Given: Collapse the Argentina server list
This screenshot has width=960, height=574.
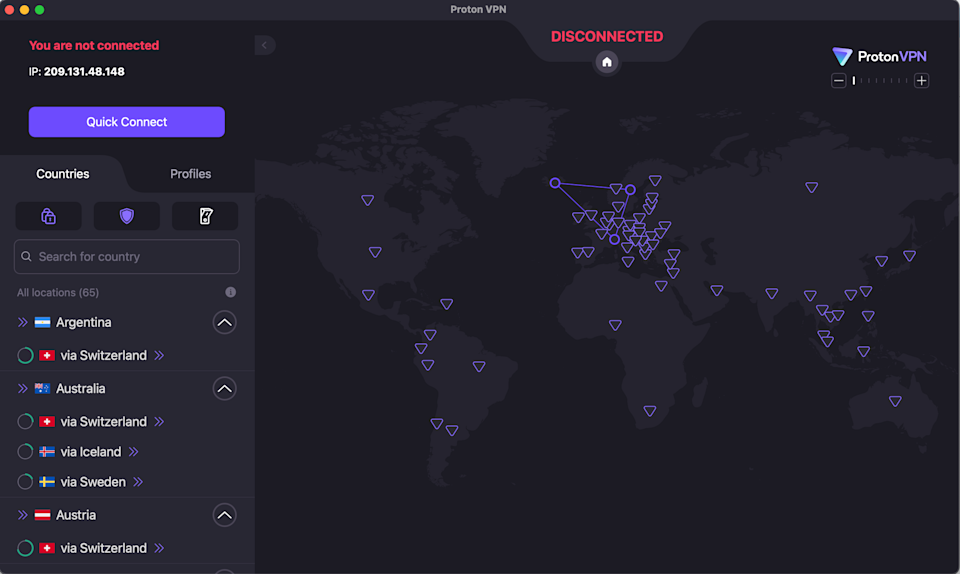Looking at the screenshot, I should click(225, 322).
